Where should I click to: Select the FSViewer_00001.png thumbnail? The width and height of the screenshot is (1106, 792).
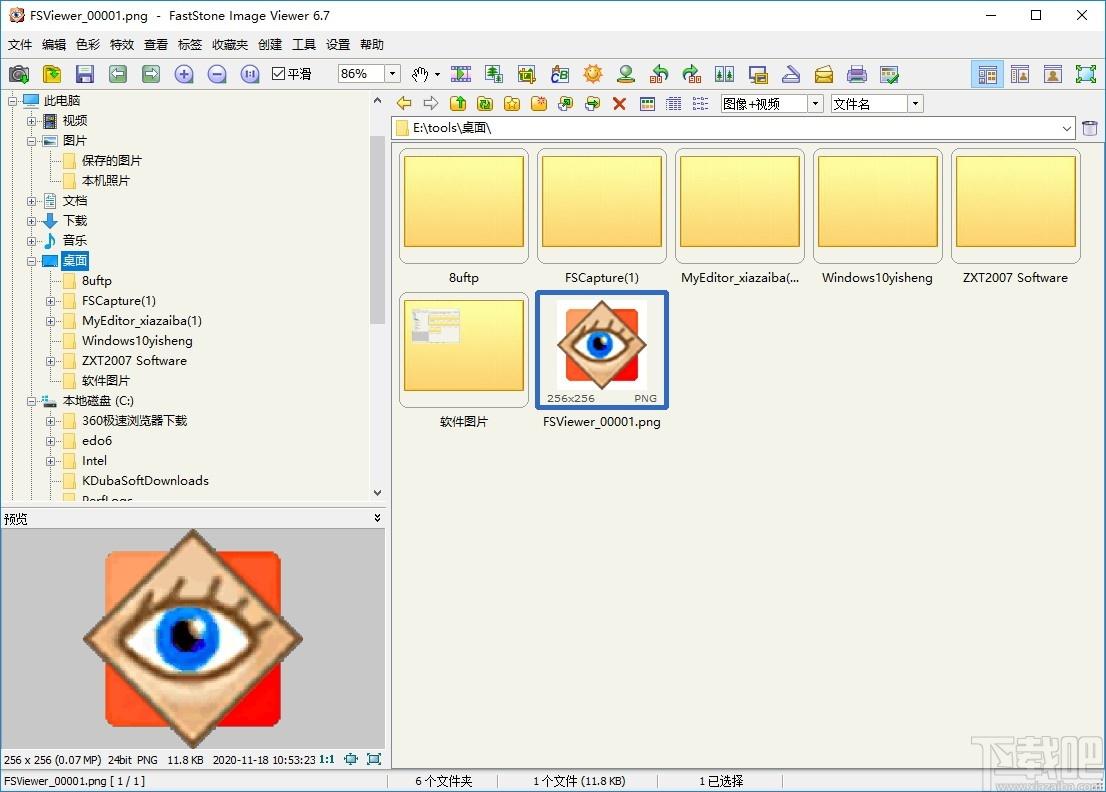pyautogui.click(x=602, y=351)
